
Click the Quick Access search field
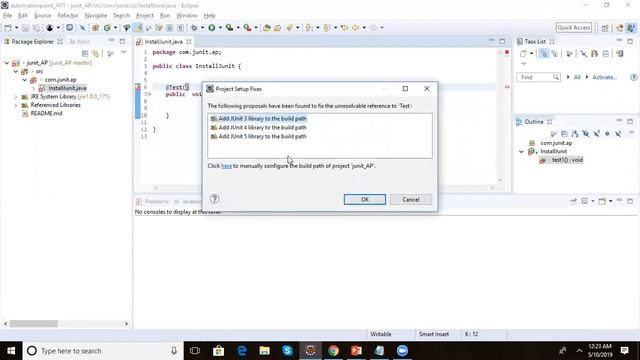click(x=573, y=28)
